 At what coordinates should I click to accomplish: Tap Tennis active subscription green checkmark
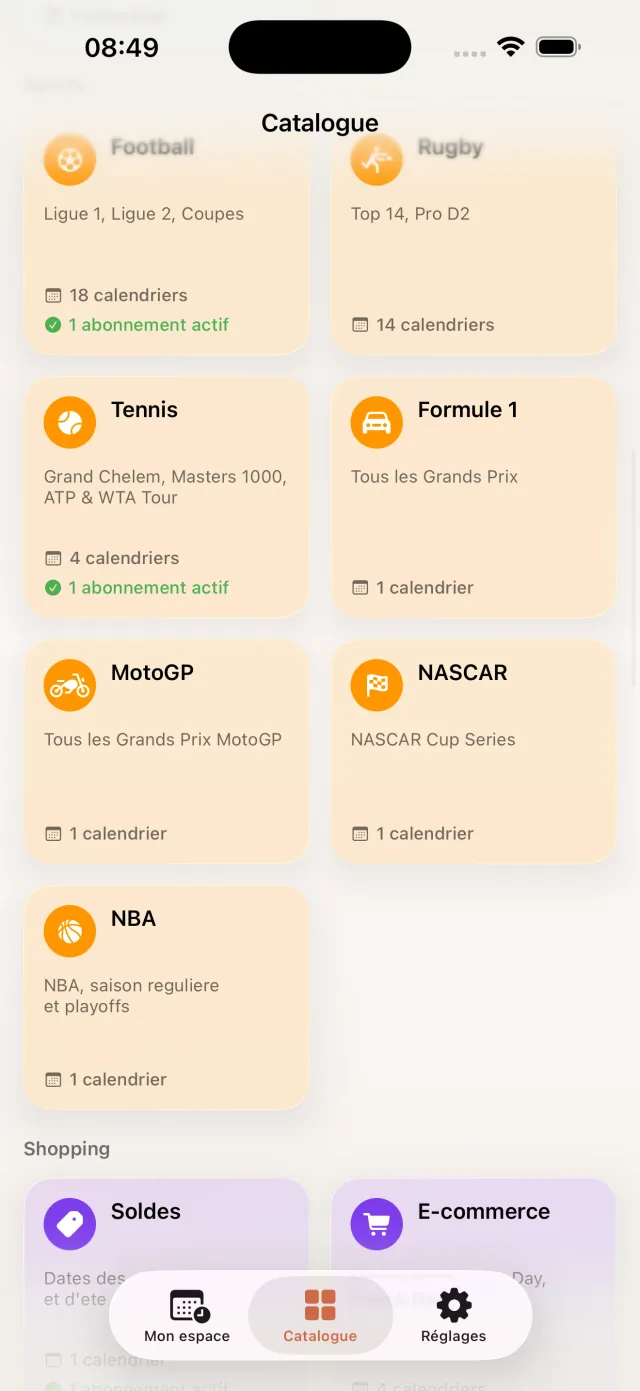(x=53, y=588)
